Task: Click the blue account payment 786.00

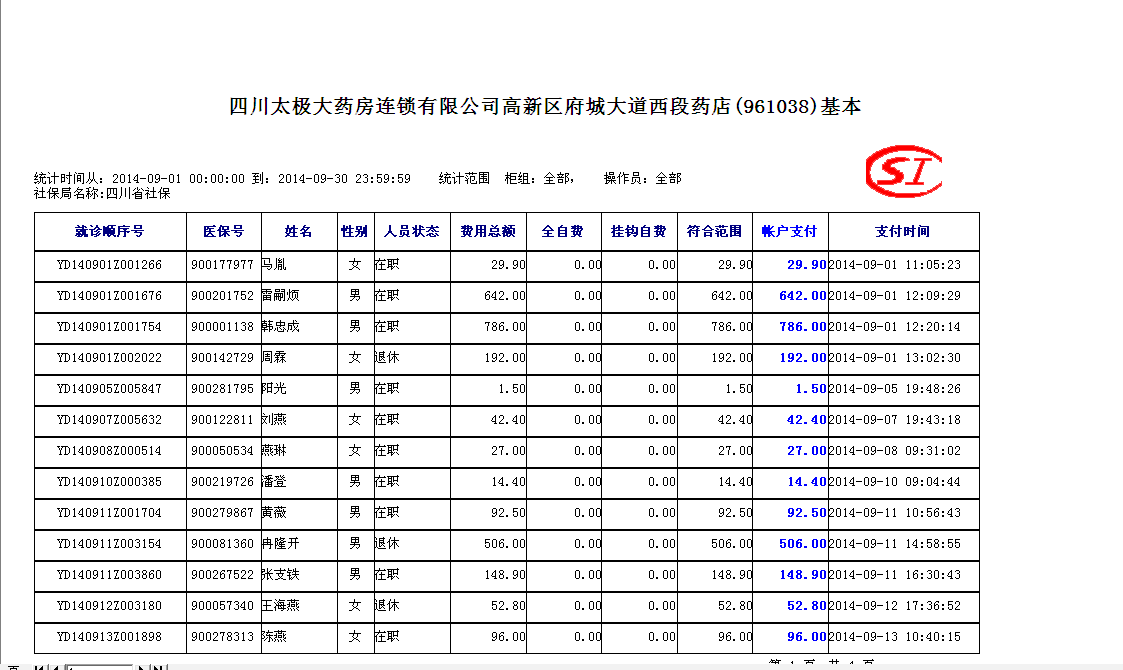Action: tap(803, 327)
